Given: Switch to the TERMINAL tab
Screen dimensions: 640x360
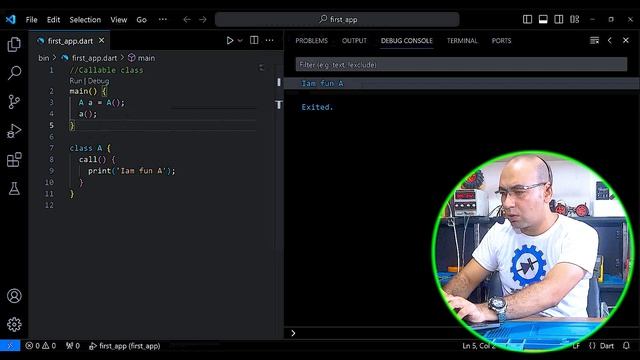Looking at the screenshot, I should tap(462, 41).
